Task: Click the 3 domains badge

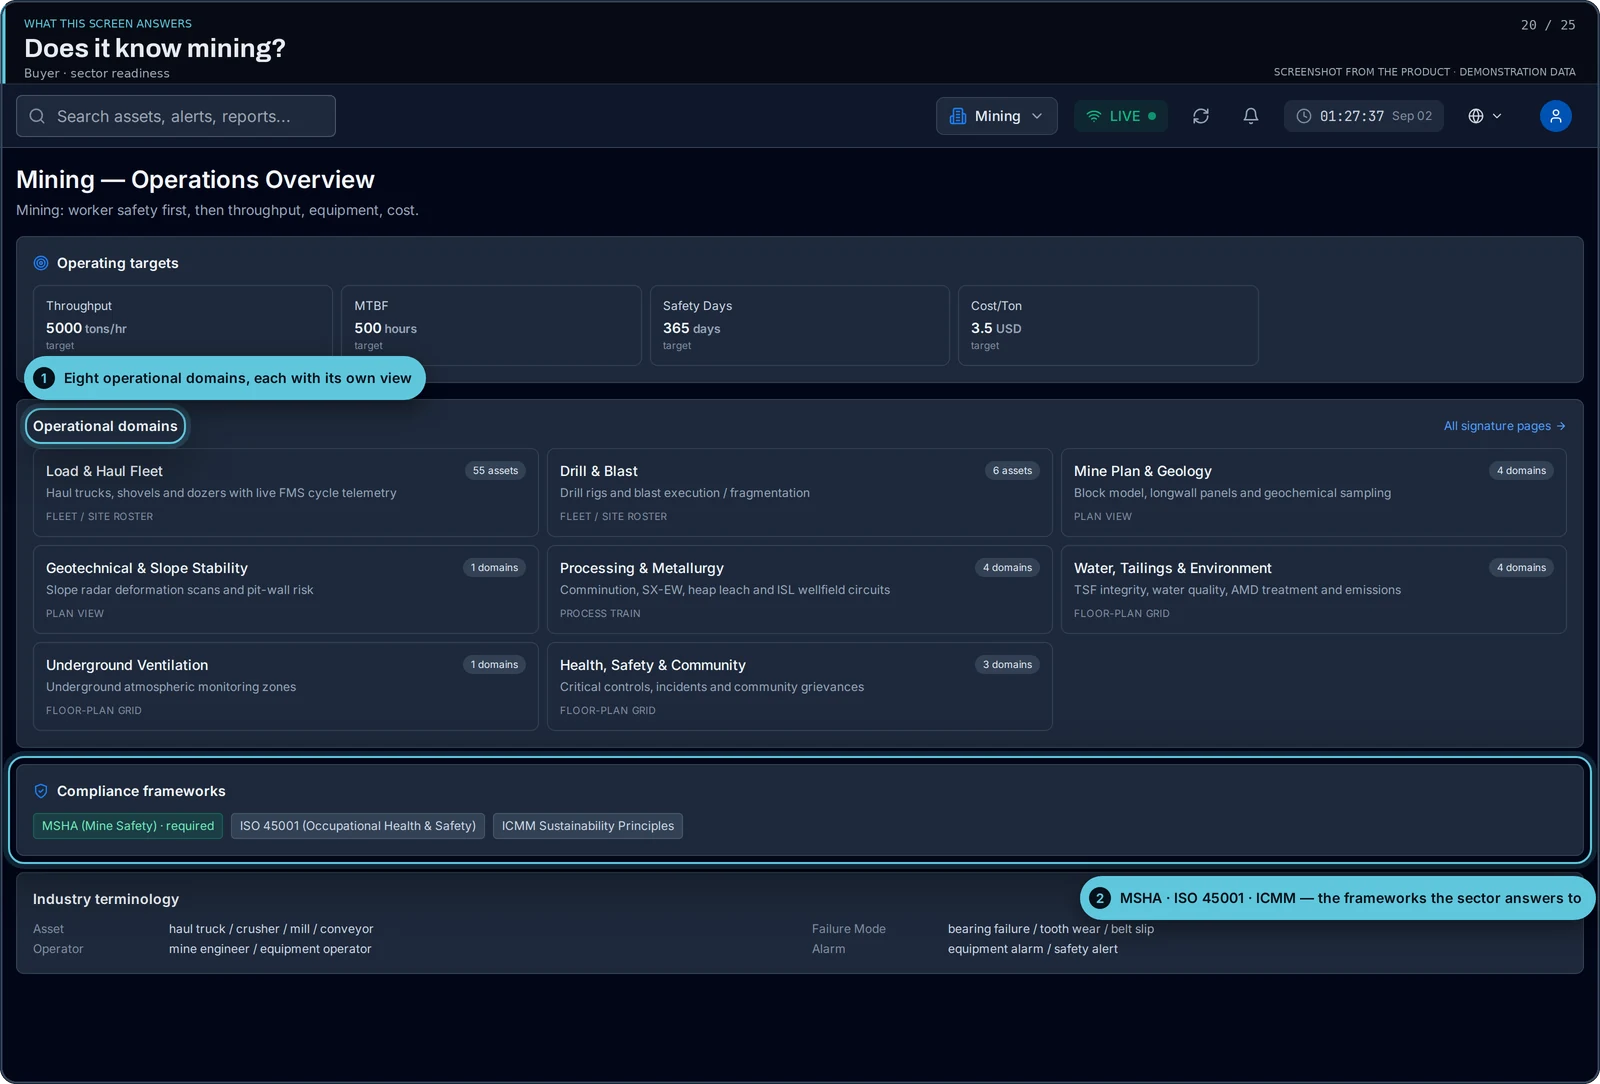Action: (1007, 665)
